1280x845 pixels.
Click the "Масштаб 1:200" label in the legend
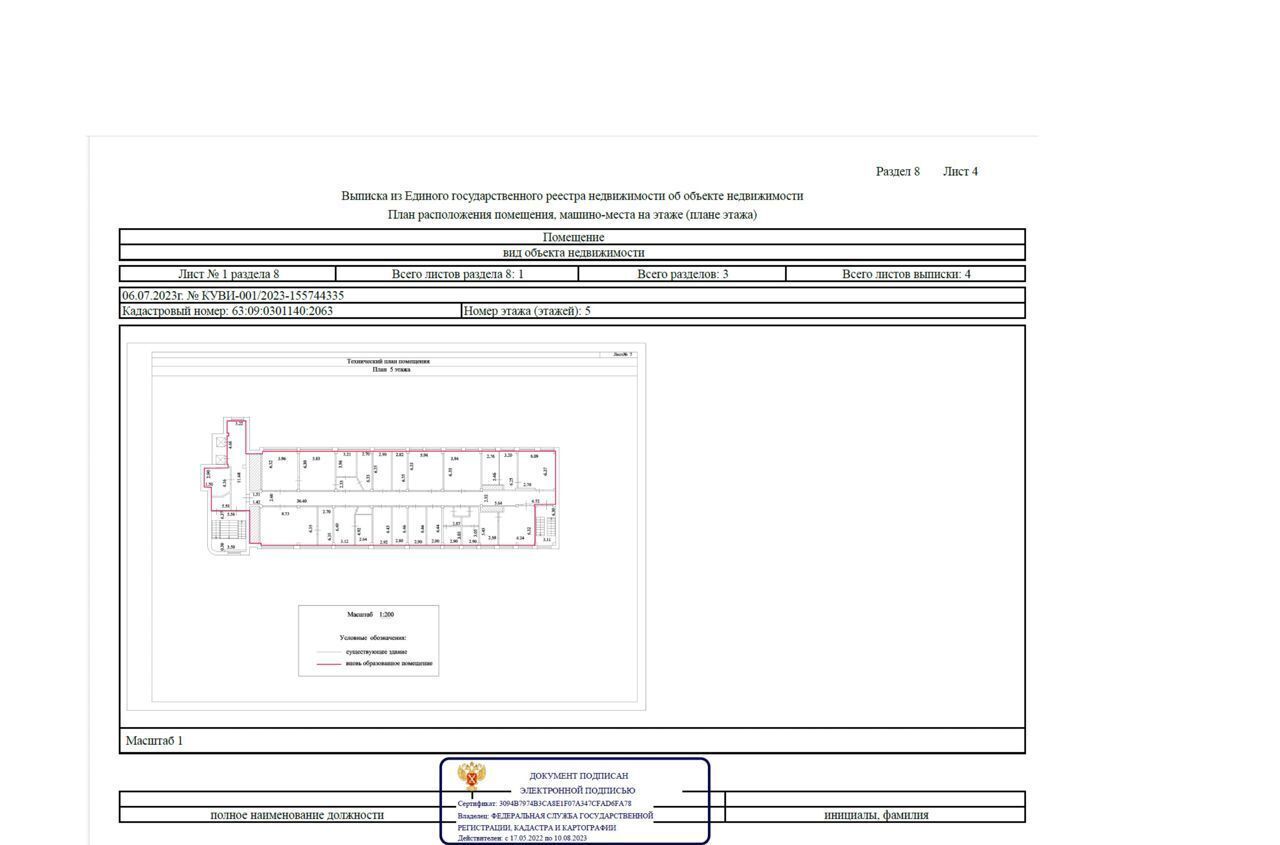pos(370,615)
